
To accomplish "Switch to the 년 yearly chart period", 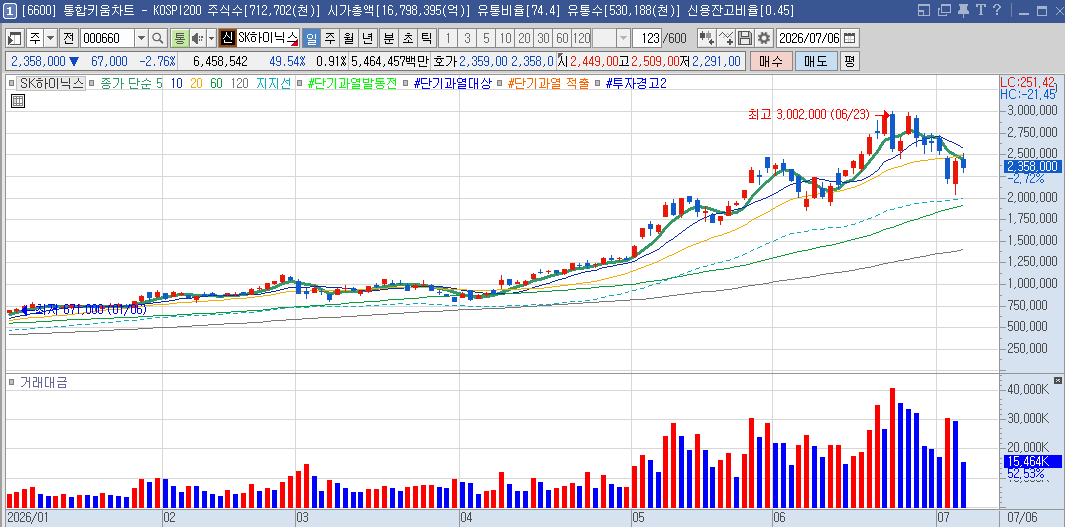I will pos(367,38).
